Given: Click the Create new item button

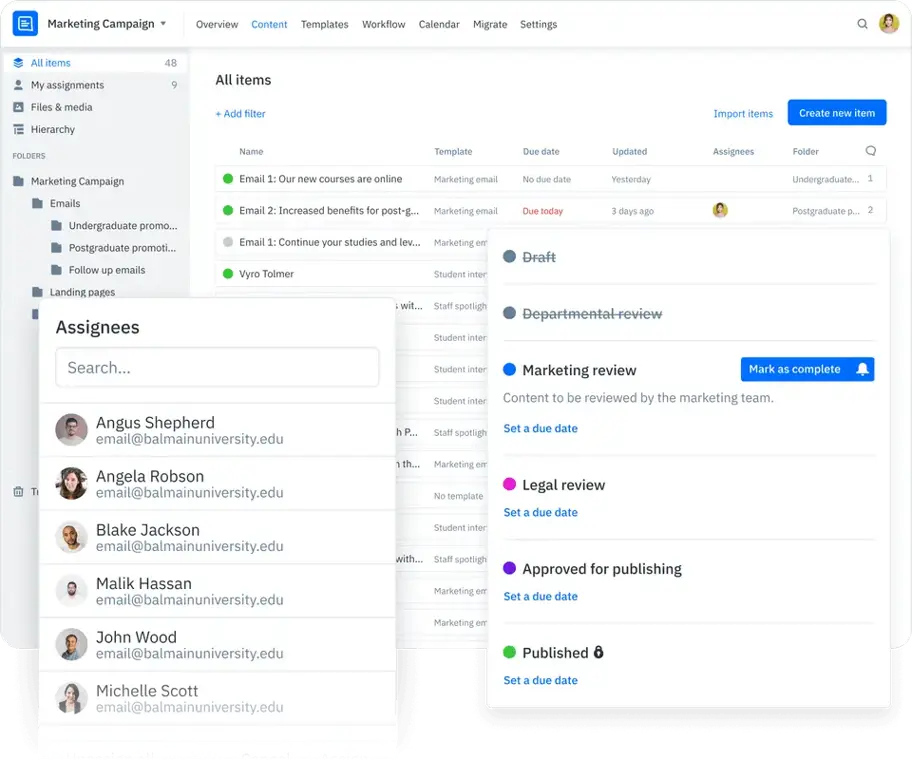Looking at the screenshot, I should [836, 113].
